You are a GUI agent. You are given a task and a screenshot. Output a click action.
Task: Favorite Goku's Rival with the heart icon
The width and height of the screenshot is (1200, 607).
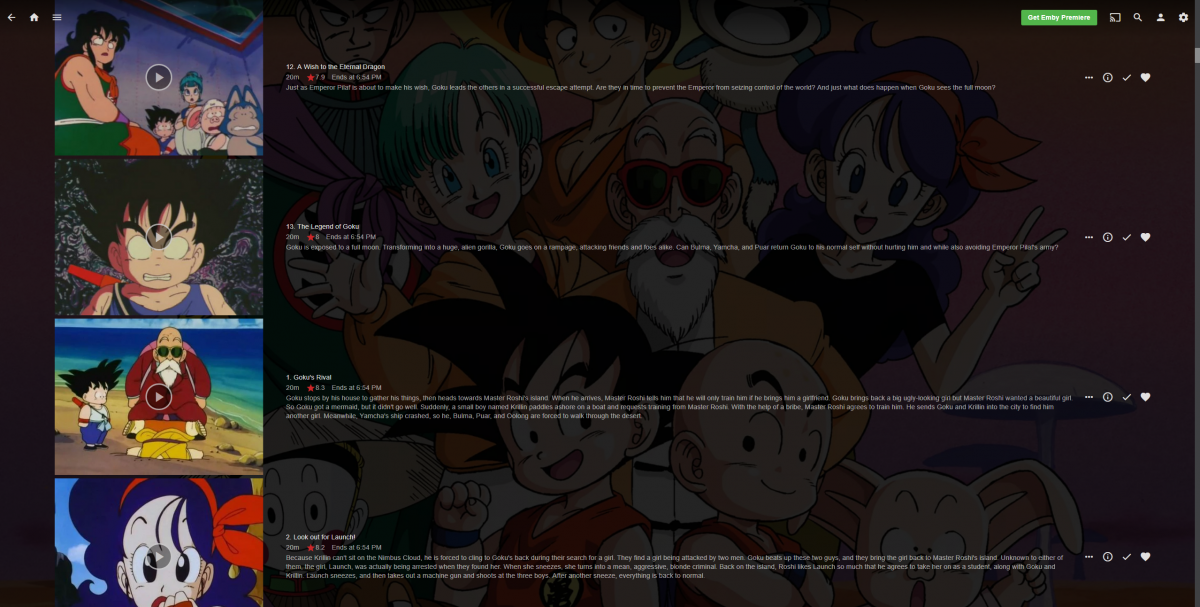click(x=1146, y=397)
